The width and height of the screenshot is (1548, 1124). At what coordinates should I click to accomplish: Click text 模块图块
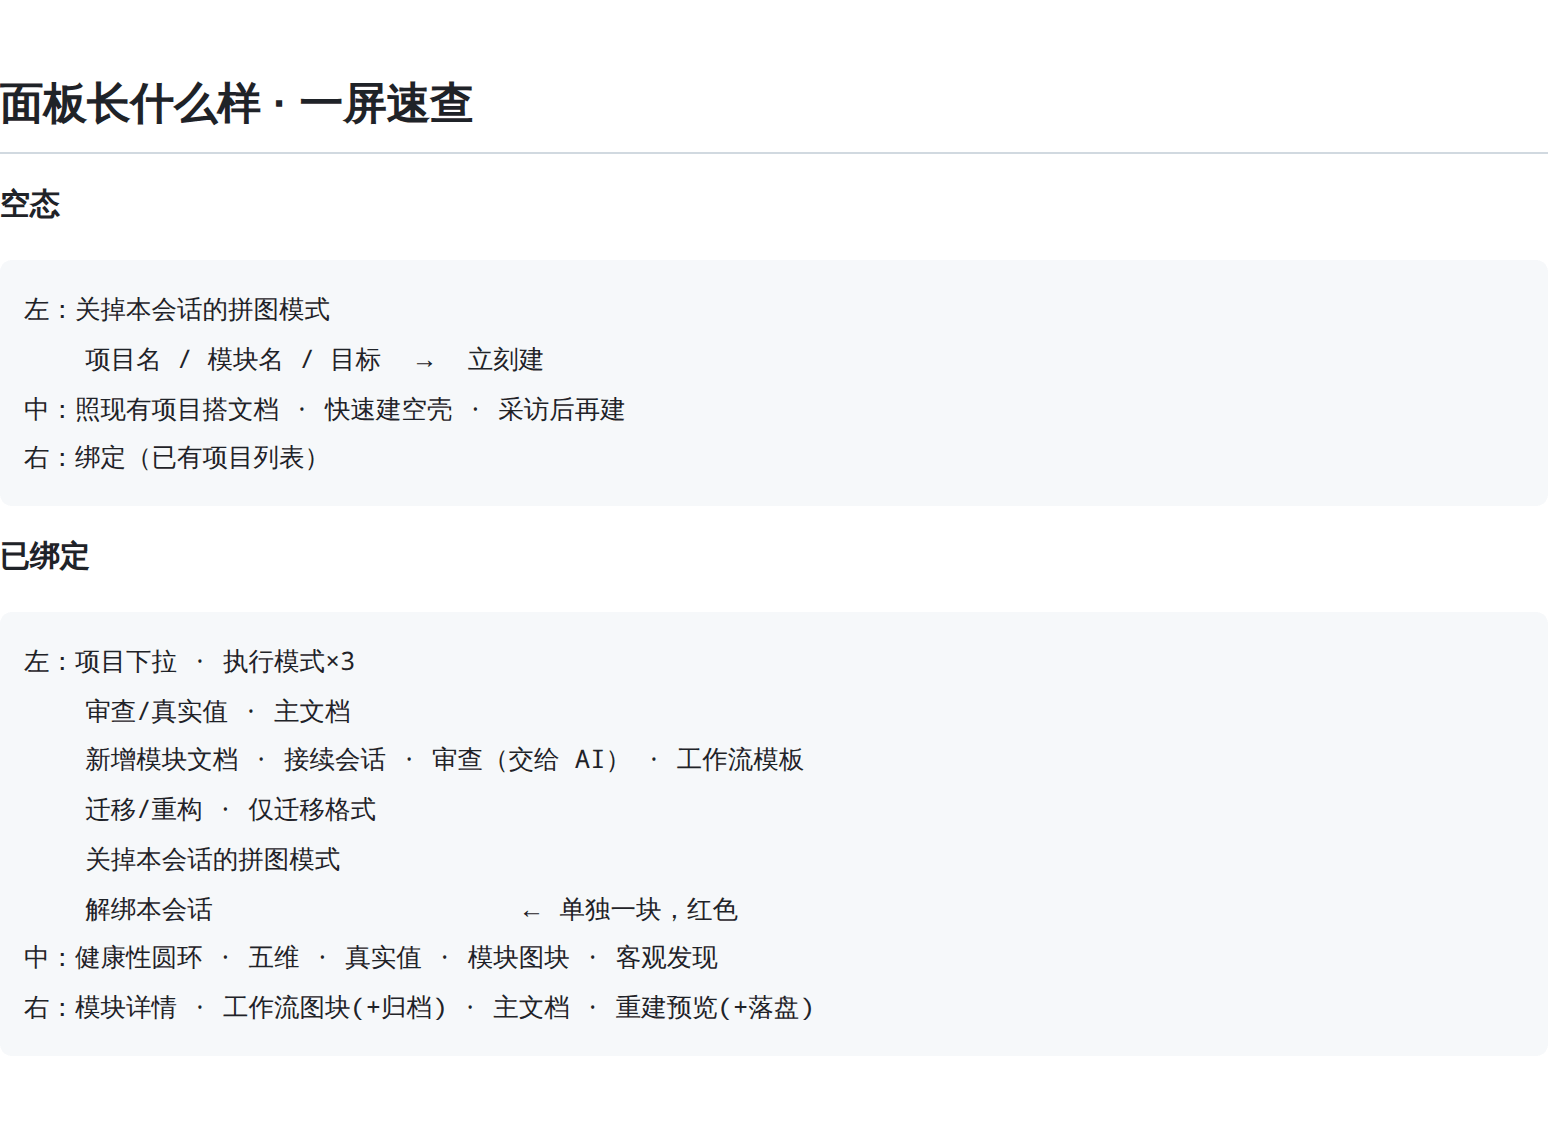(518, 958)
